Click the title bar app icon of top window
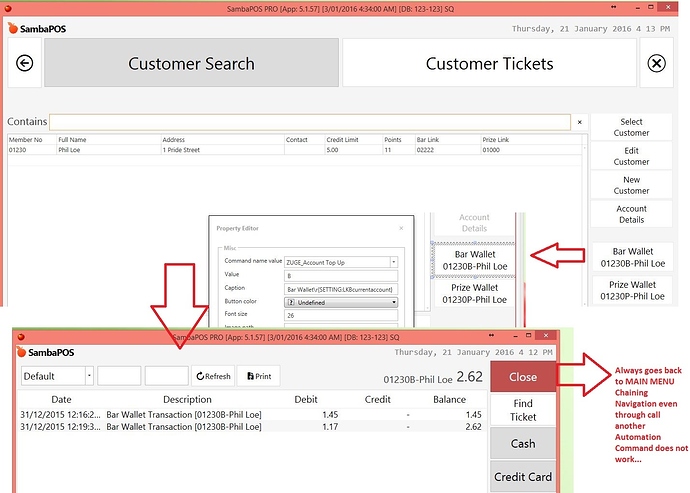The height and width of the screenshot is (493, 690). coord(8,8)
